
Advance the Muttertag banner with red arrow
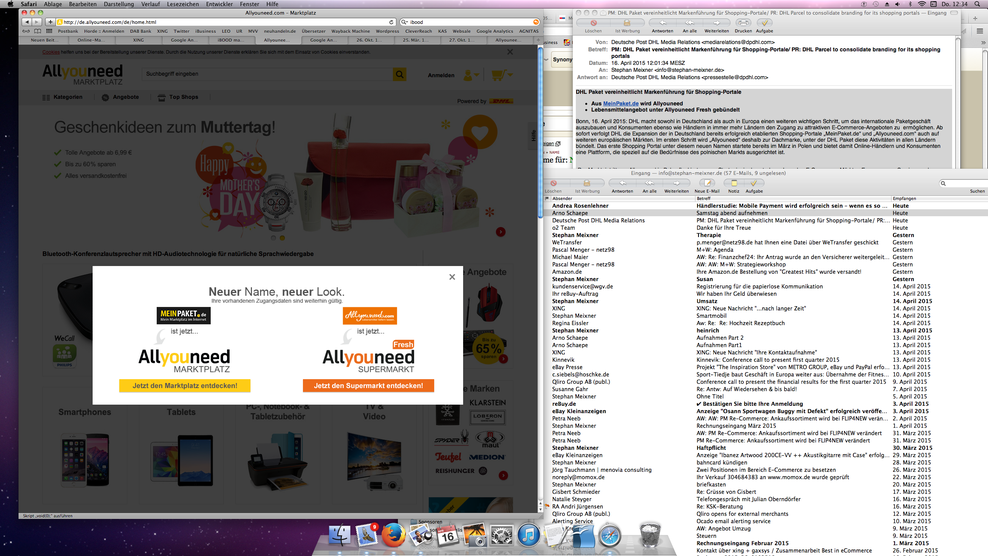click(x=500, y=232)
